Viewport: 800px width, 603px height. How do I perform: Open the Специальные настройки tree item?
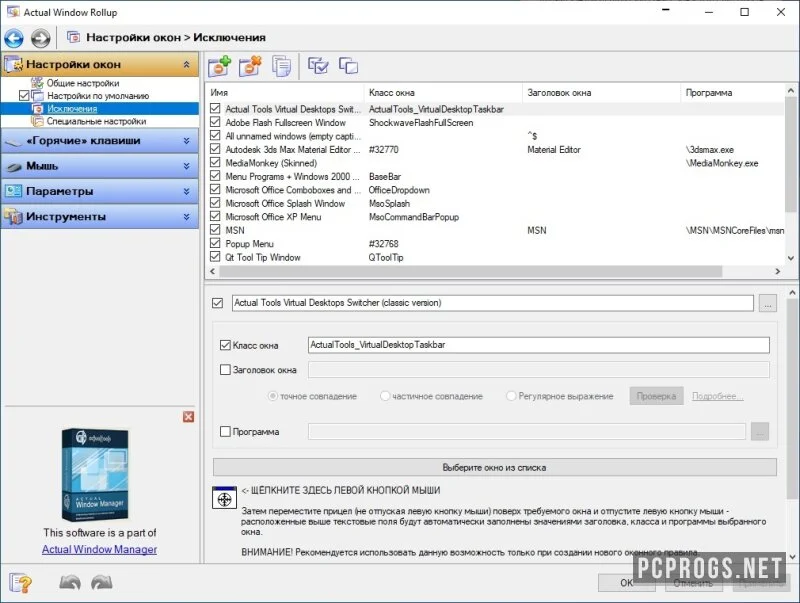coord(96,121)
